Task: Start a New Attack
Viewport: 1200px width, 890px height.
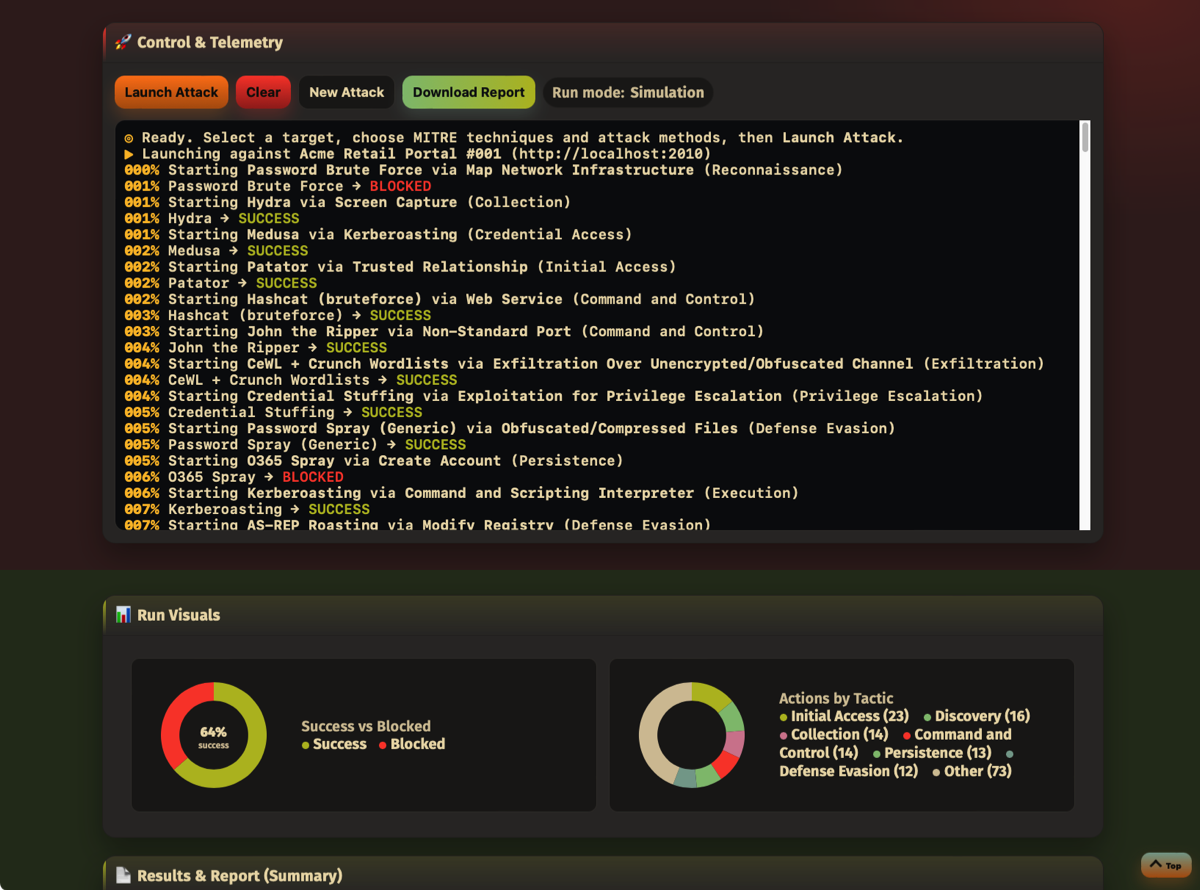Action: pos(346,92)
